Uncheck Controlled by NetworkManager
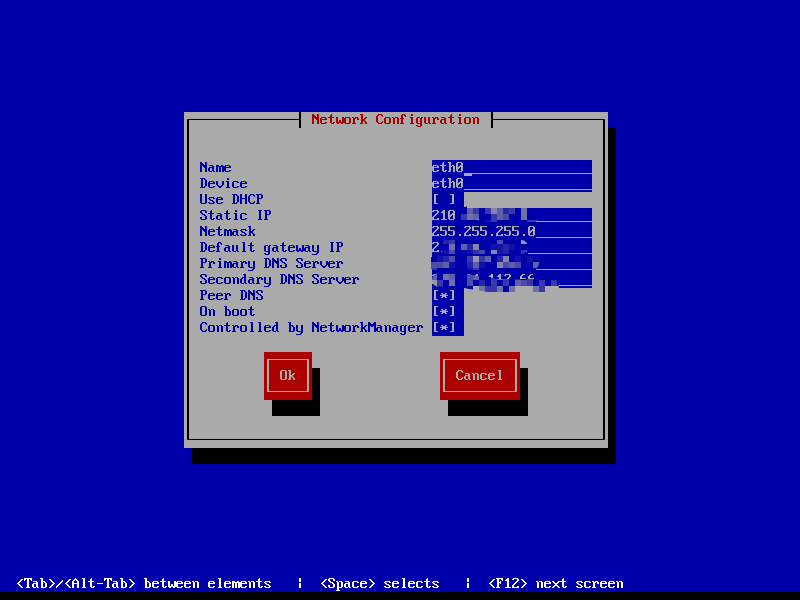Viewport: 800px width, 600px height. pos(444,328)
